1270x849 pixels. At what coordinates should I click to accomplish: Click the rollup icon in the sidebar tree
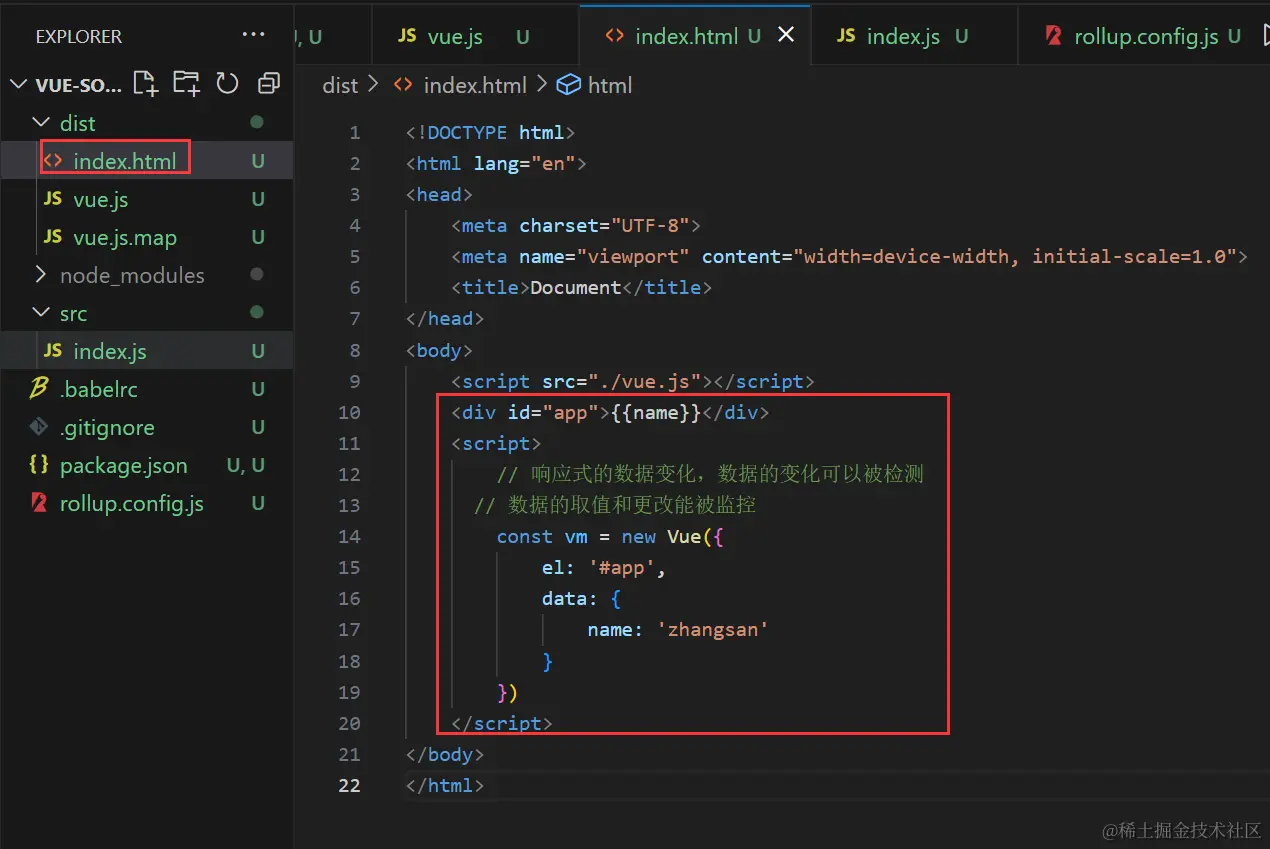pos(39,503)
